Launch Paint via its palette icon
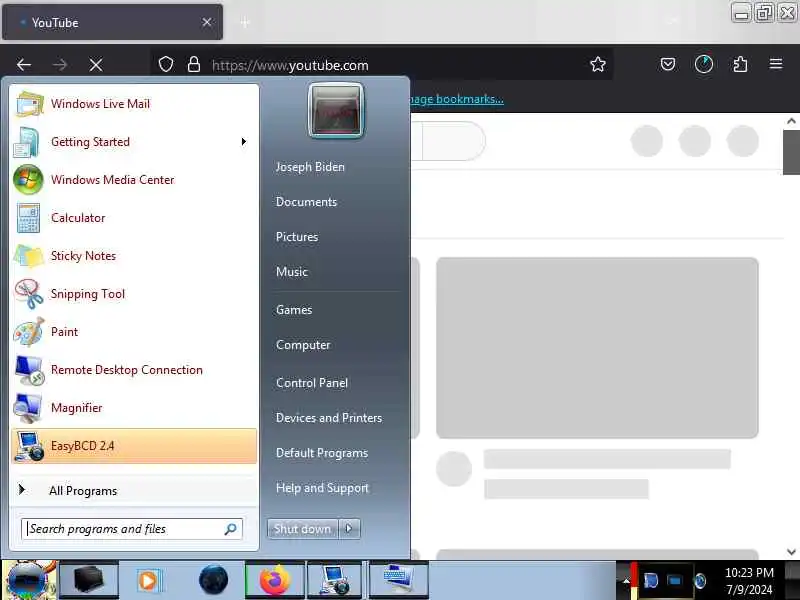The height and width of the screenshot is (600, 800). click(29, 332)
